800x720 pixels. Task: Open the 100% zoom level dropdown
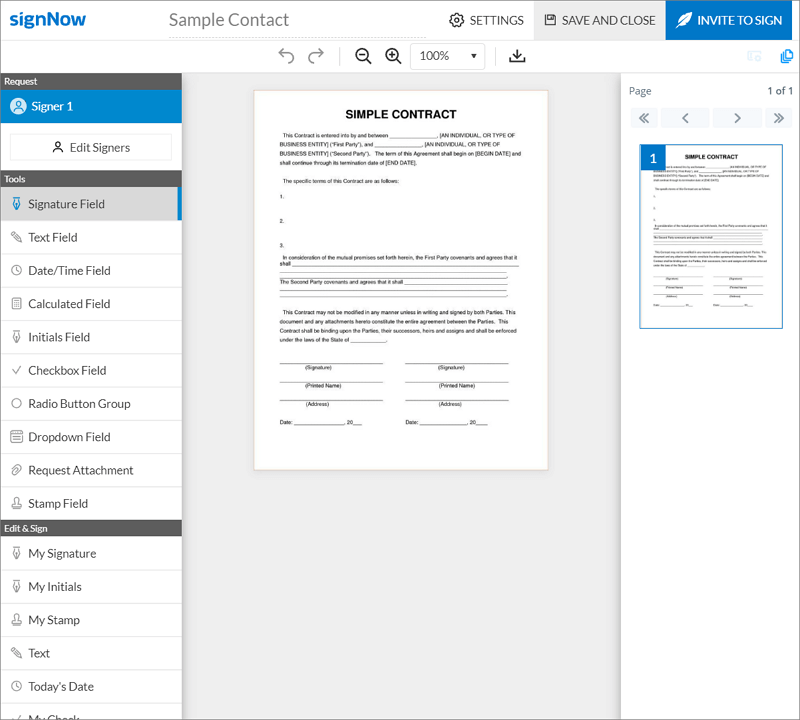(447, 56)
